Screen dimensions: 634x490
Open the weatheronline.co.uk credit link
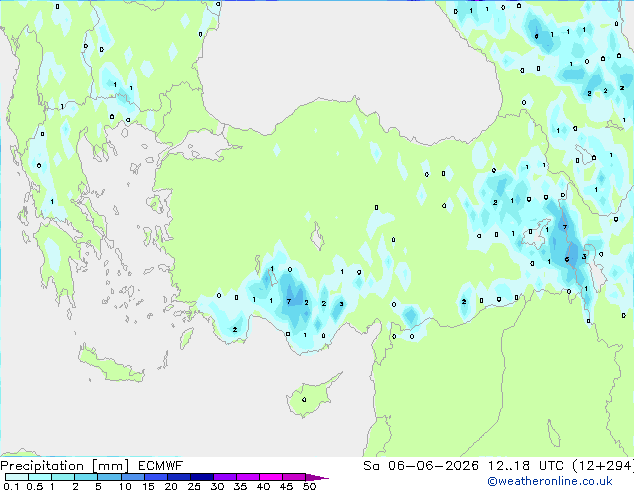click(x=550, y=481)
